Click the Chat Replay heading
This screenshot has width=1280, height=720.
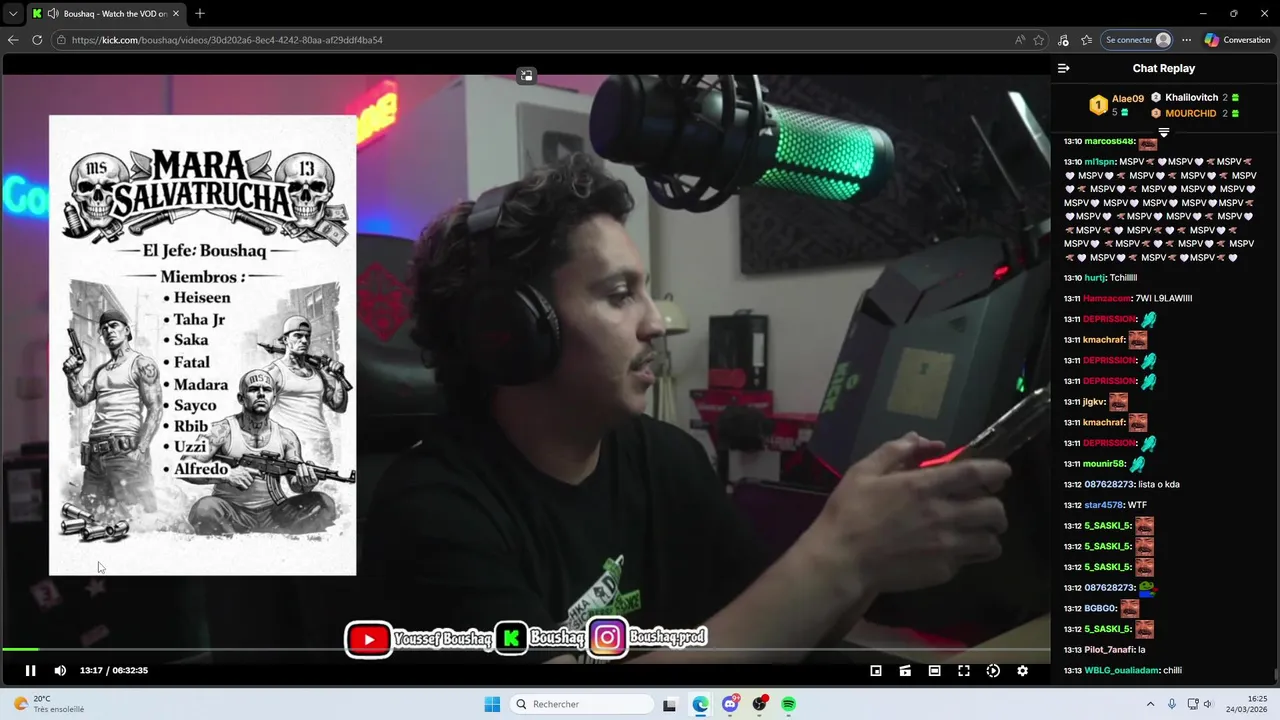coord(1164,68)
